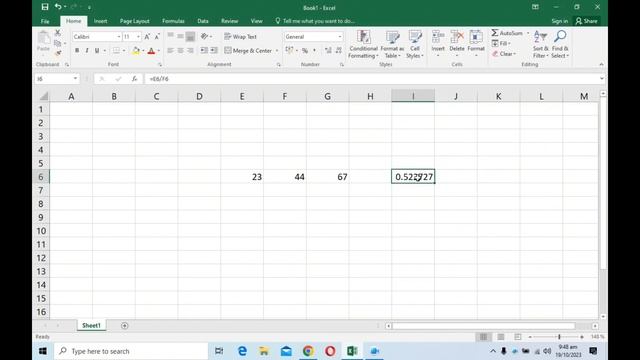Open Cell Styles gallery
The height and width of the screenshot is (360, 640).
coord(415,44)
